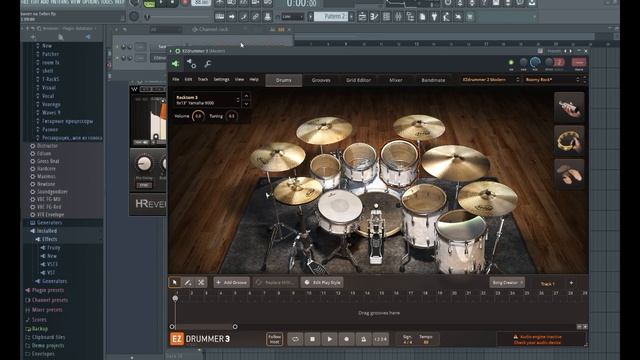Viewport: 640px width, 360px height.
Task: Click the FL Studio record button
Action: pos(184,3)
